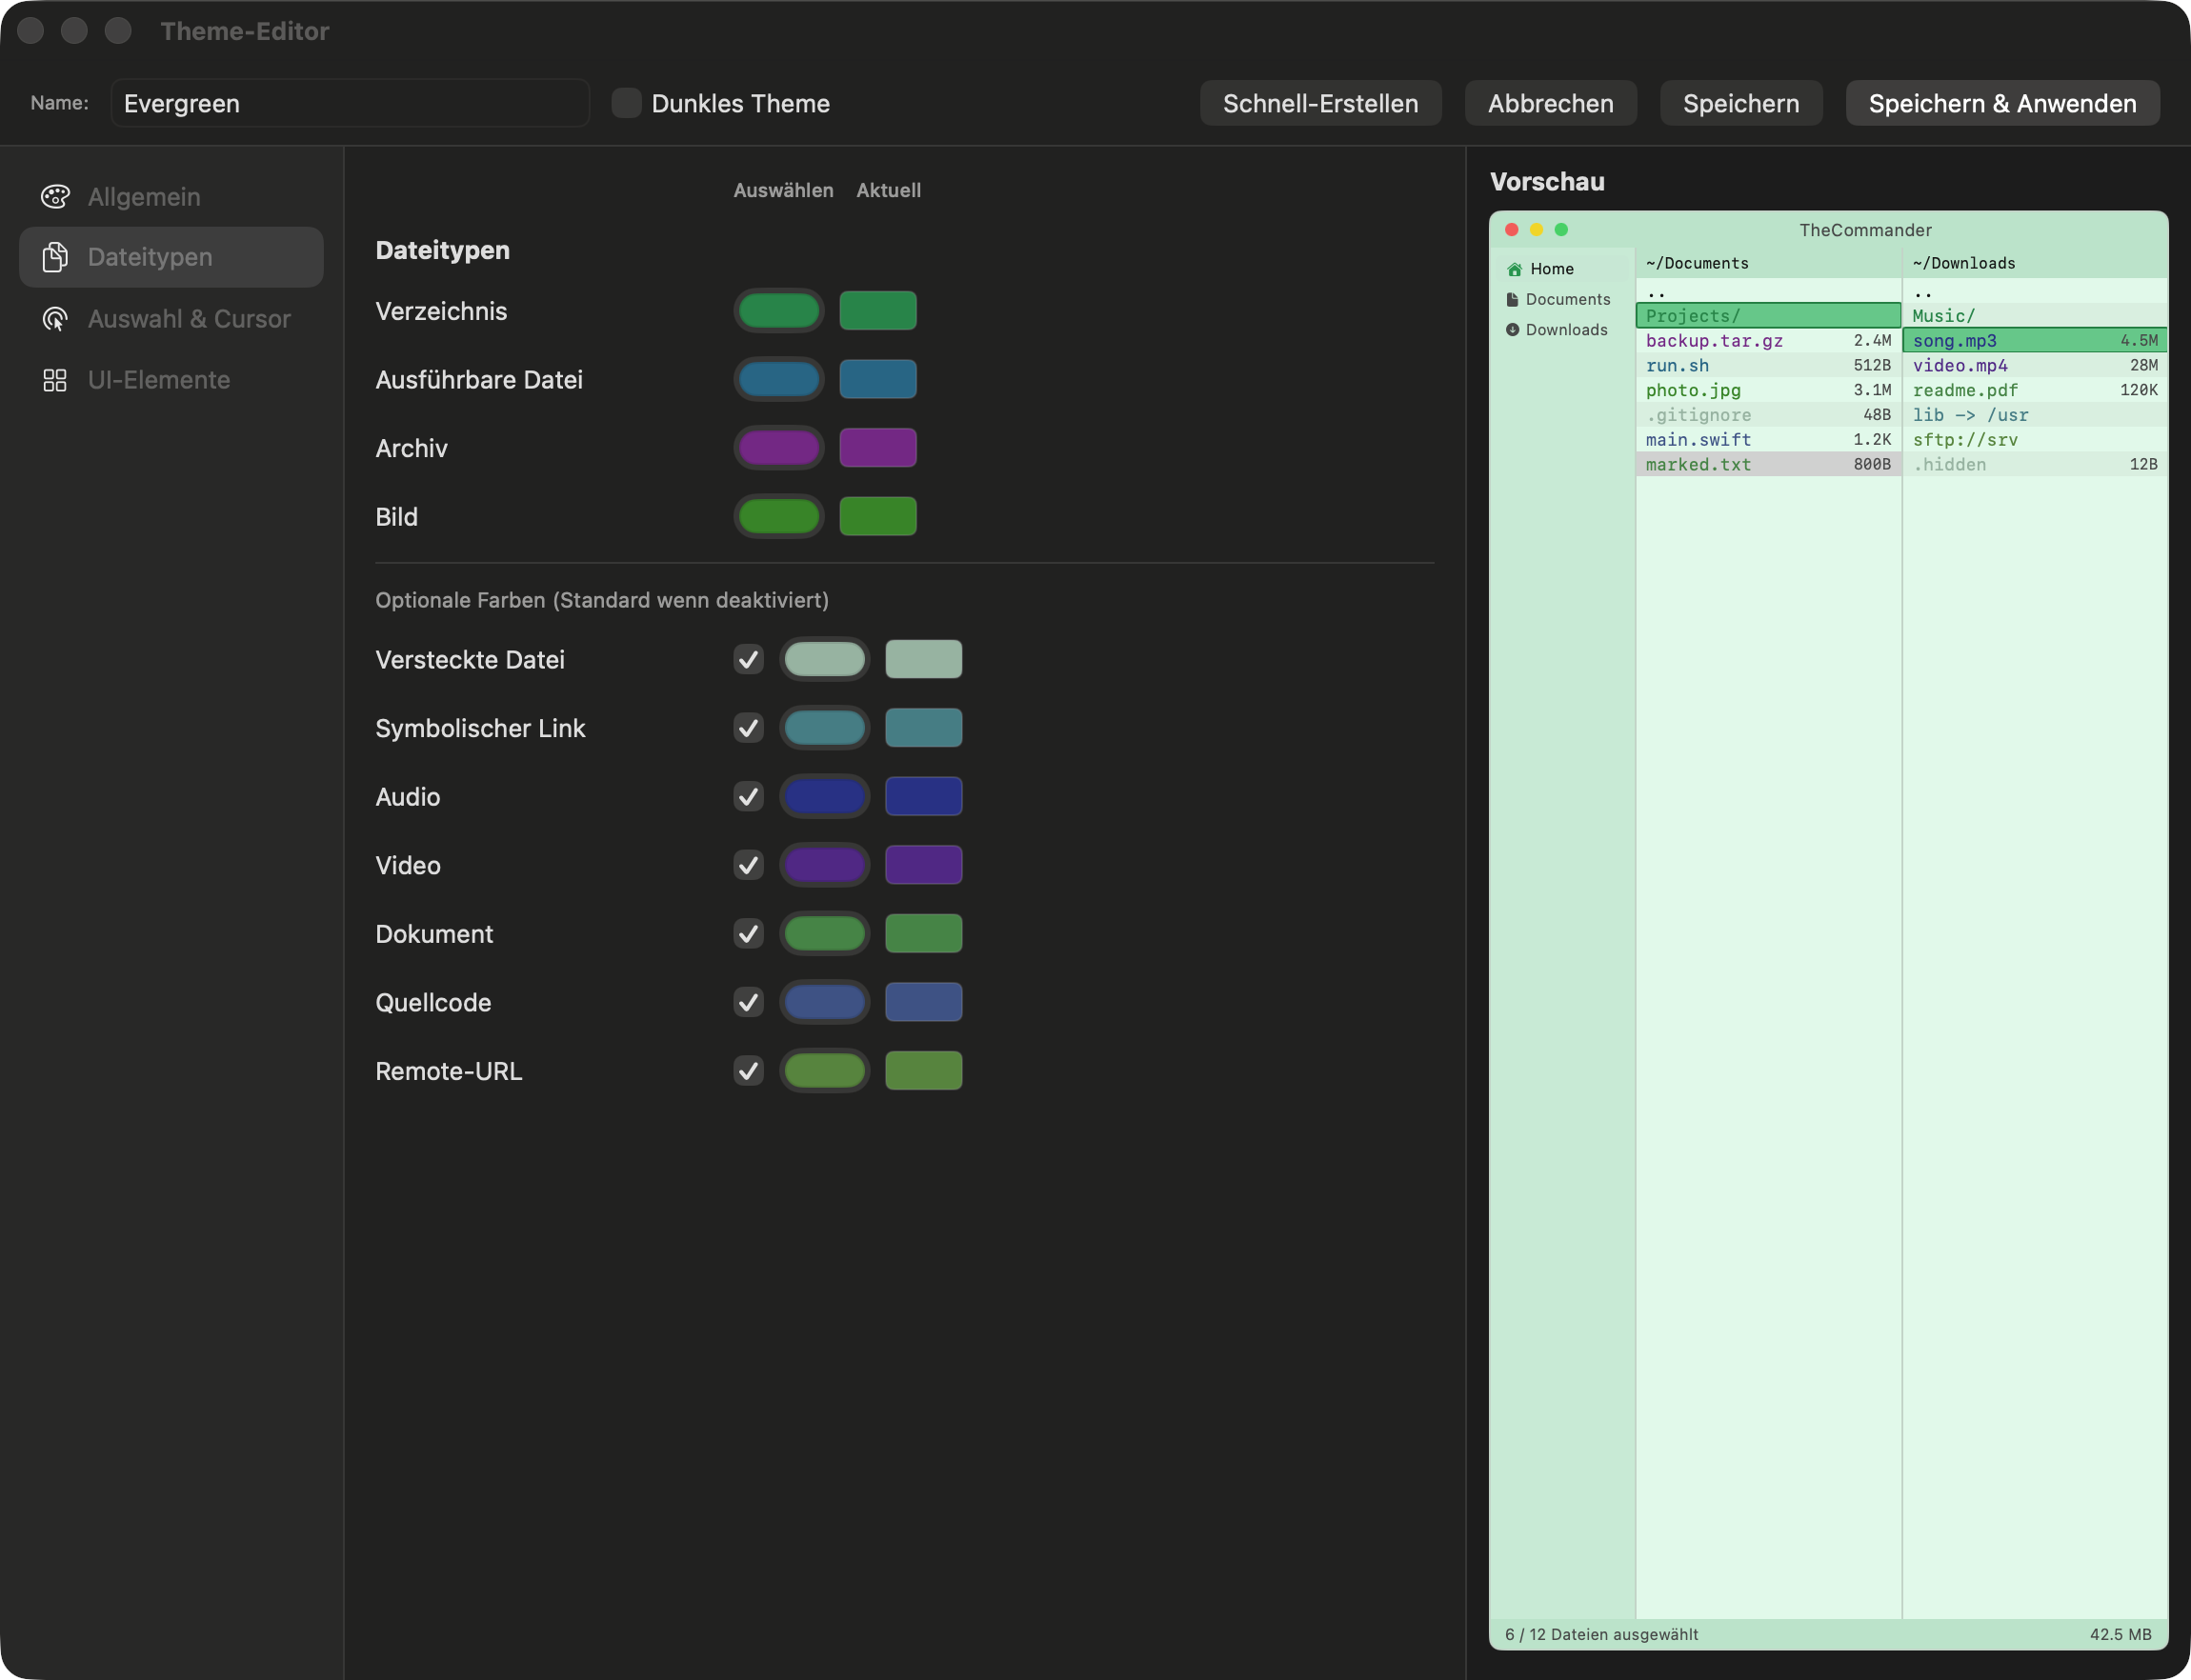Select Home in the preview sidebar

(1551, 268)
